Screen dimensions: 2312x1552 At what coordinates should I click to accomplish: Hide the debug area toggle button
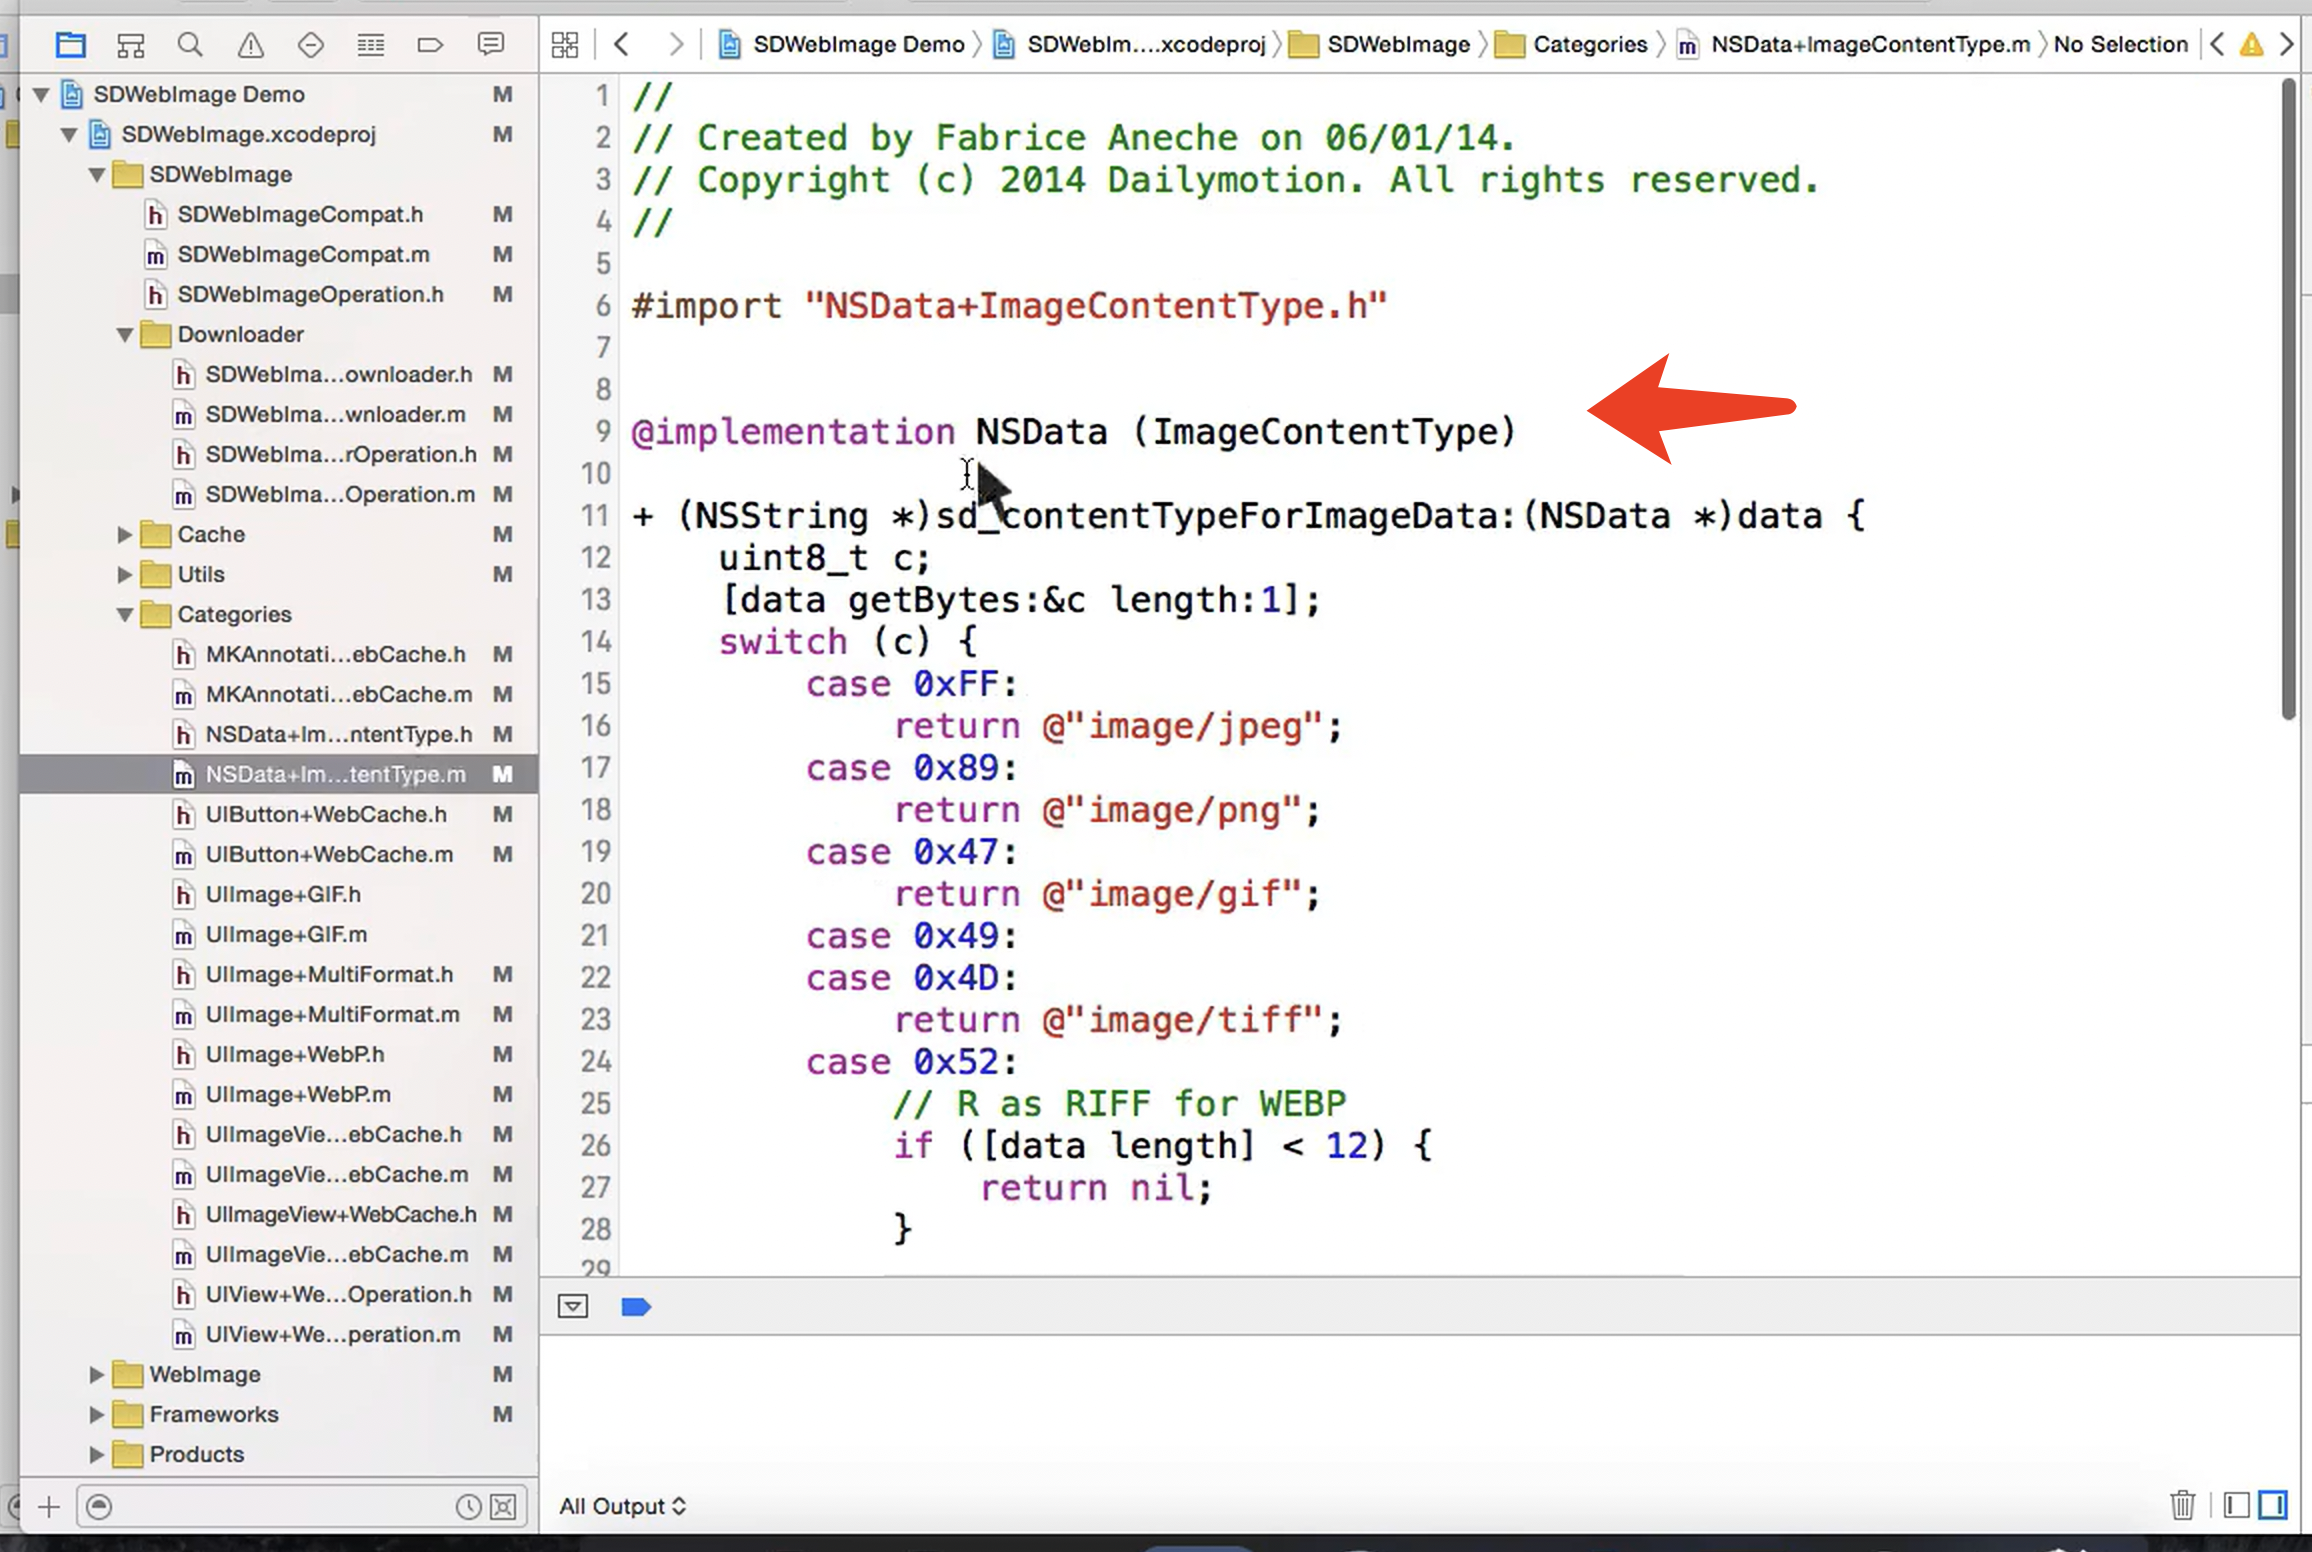pyautogui.click(x=573, y=1307)
